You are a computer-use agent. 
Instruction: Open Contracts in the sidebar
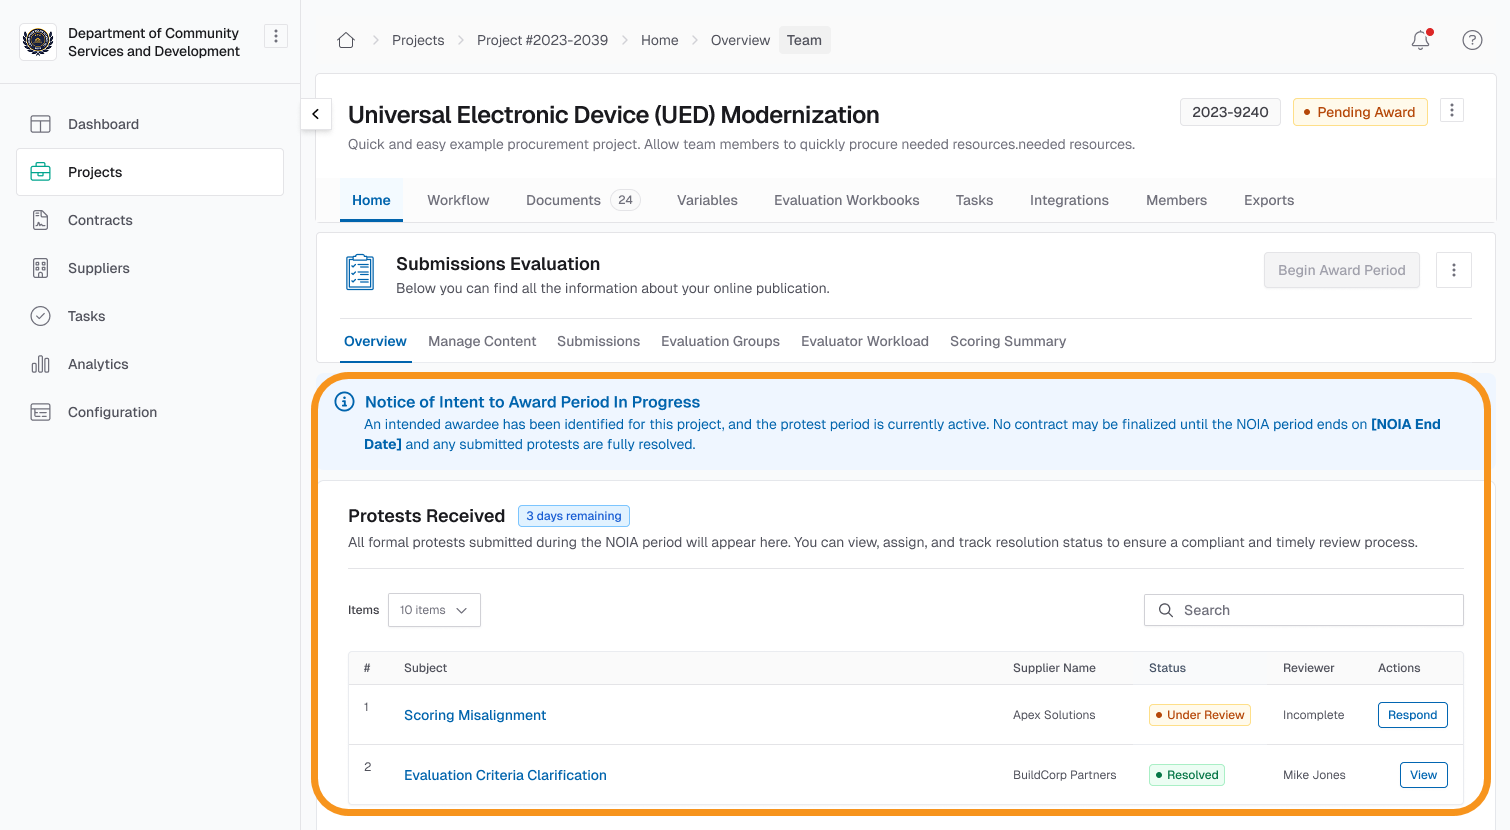click(100, 220)
